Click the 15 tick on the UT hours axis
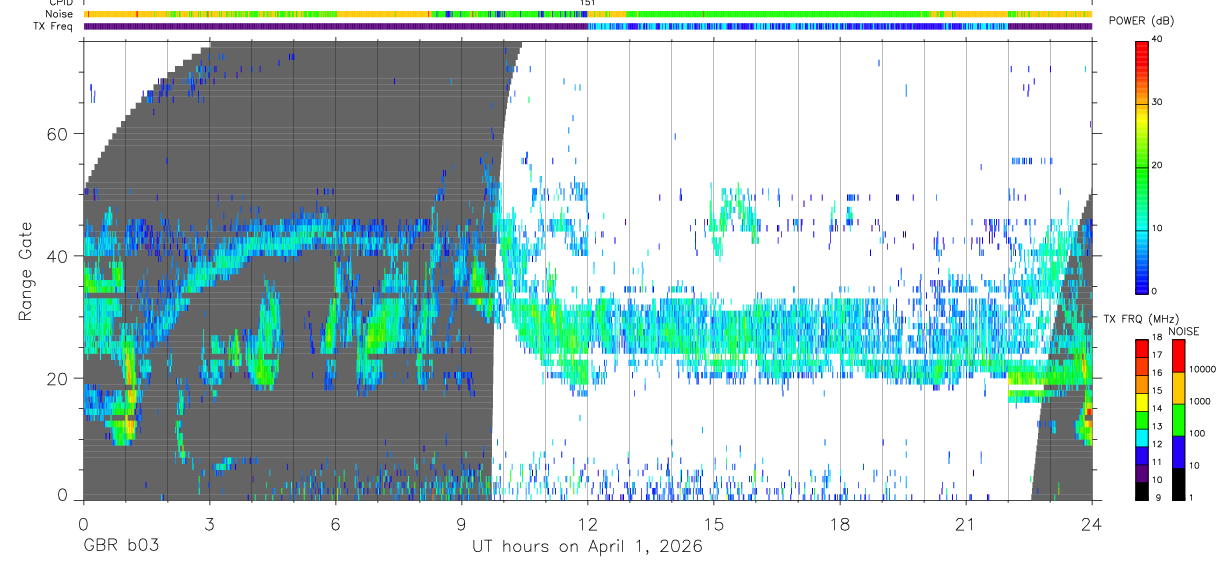The image size is (1228, 567). coord(714,524)
